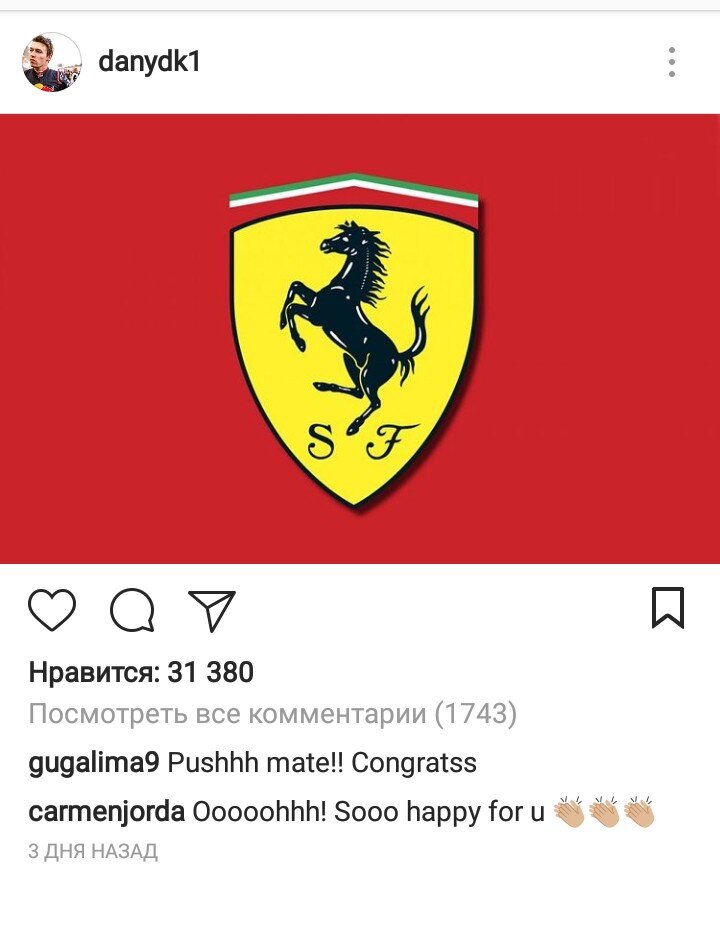Open the danydk1 username at post header

(149, 62)
